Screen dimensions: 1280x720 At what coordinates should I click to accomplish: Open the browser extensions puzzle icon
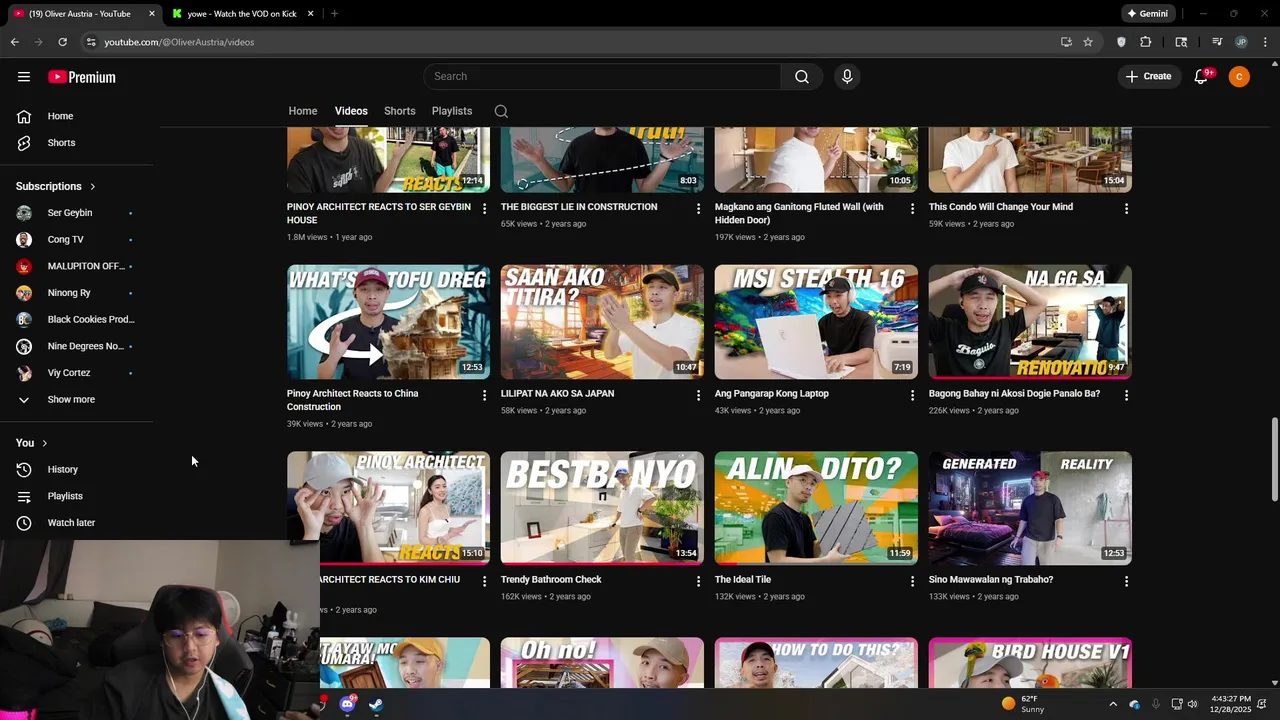[1146, 42]
